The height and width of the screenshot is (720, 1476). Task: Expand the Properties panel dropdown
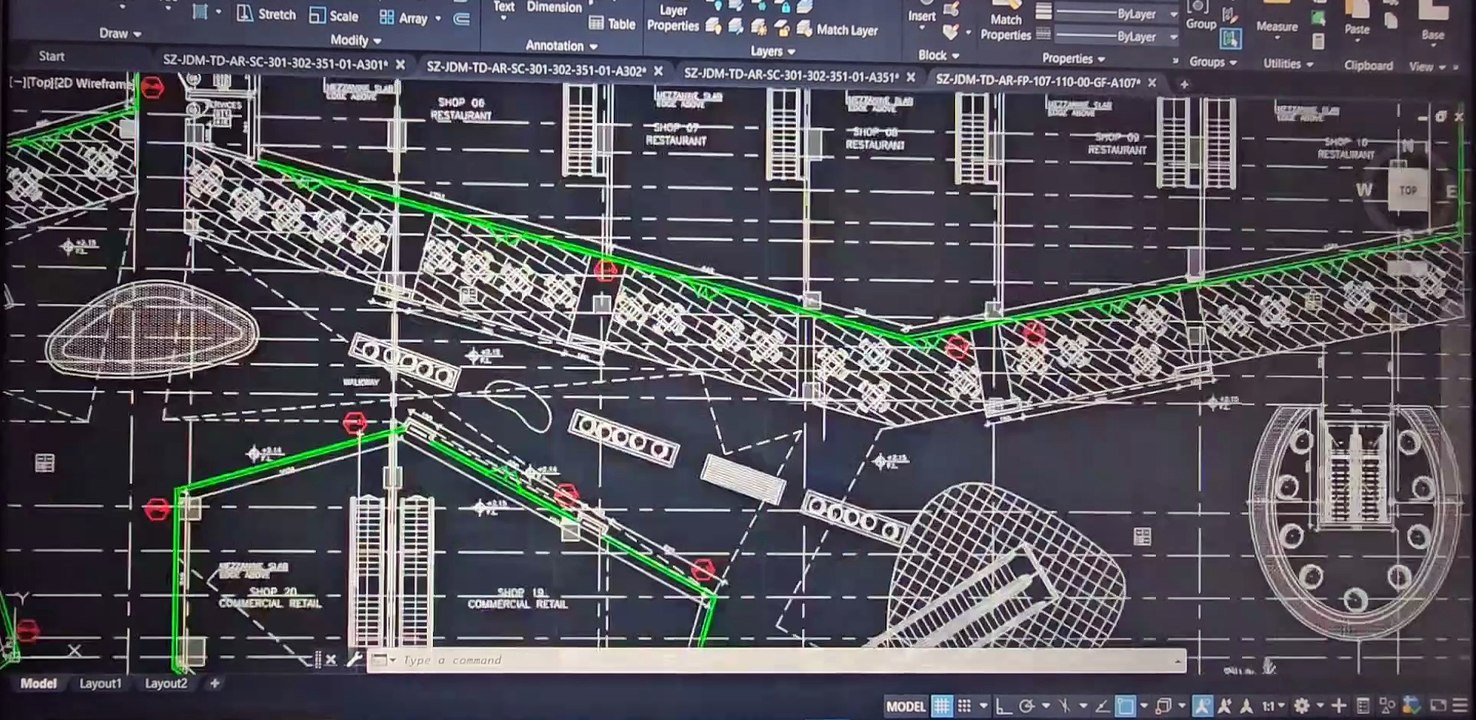(1073, 58)
